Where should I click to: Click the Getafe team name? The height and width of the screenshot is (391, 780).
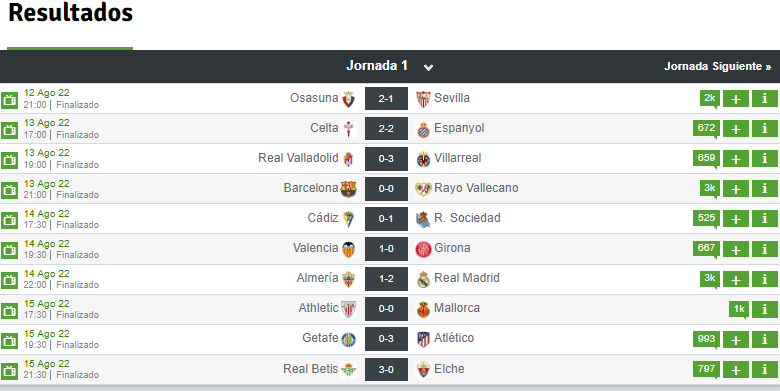coord(320,338)
